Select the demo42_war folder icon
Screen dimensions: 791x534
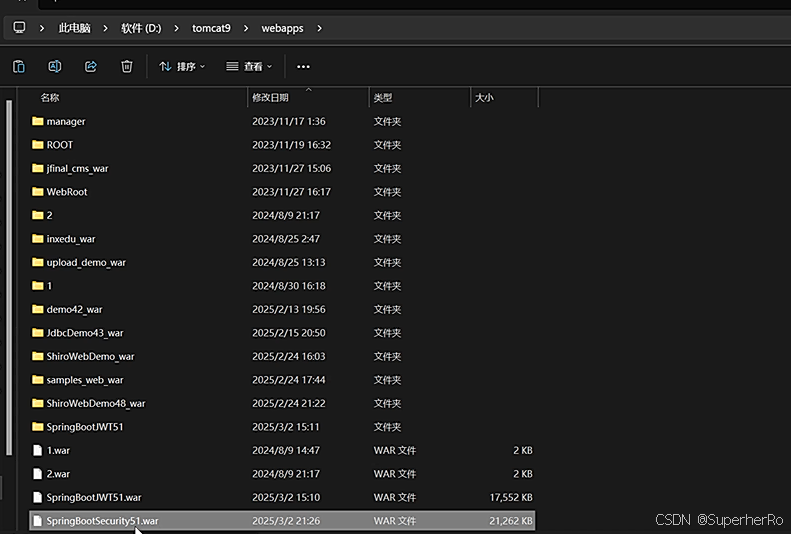37,309
